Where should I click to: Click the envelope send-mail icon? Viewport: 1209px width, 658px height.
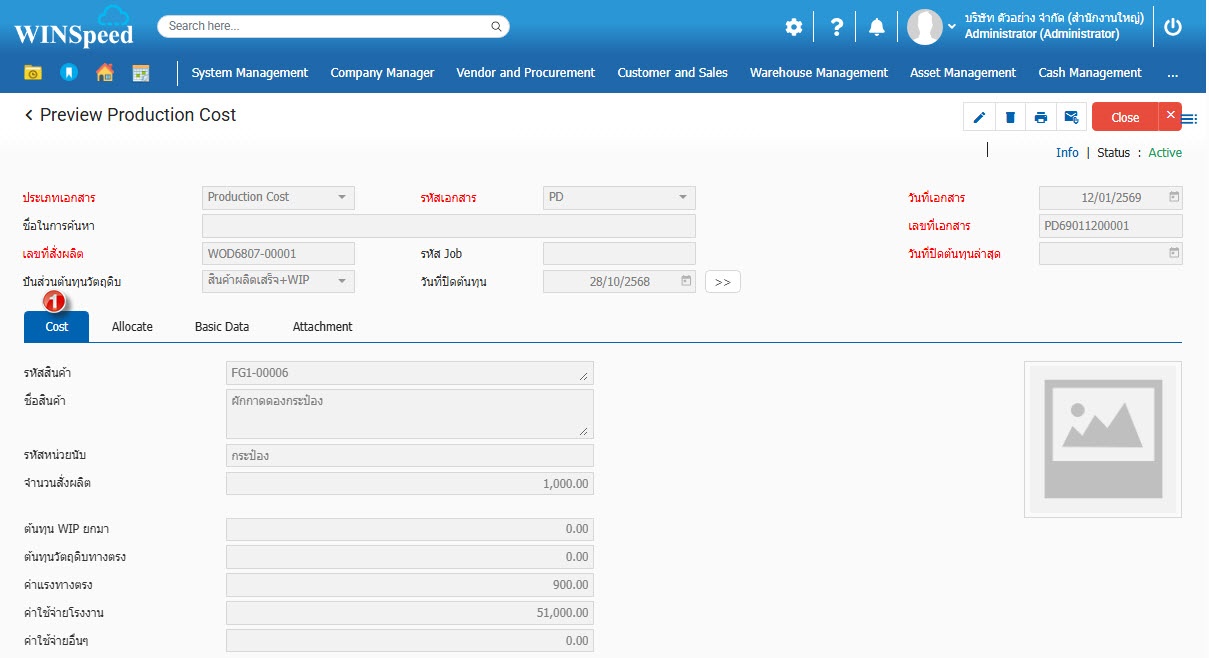[x=1071, y=118]
